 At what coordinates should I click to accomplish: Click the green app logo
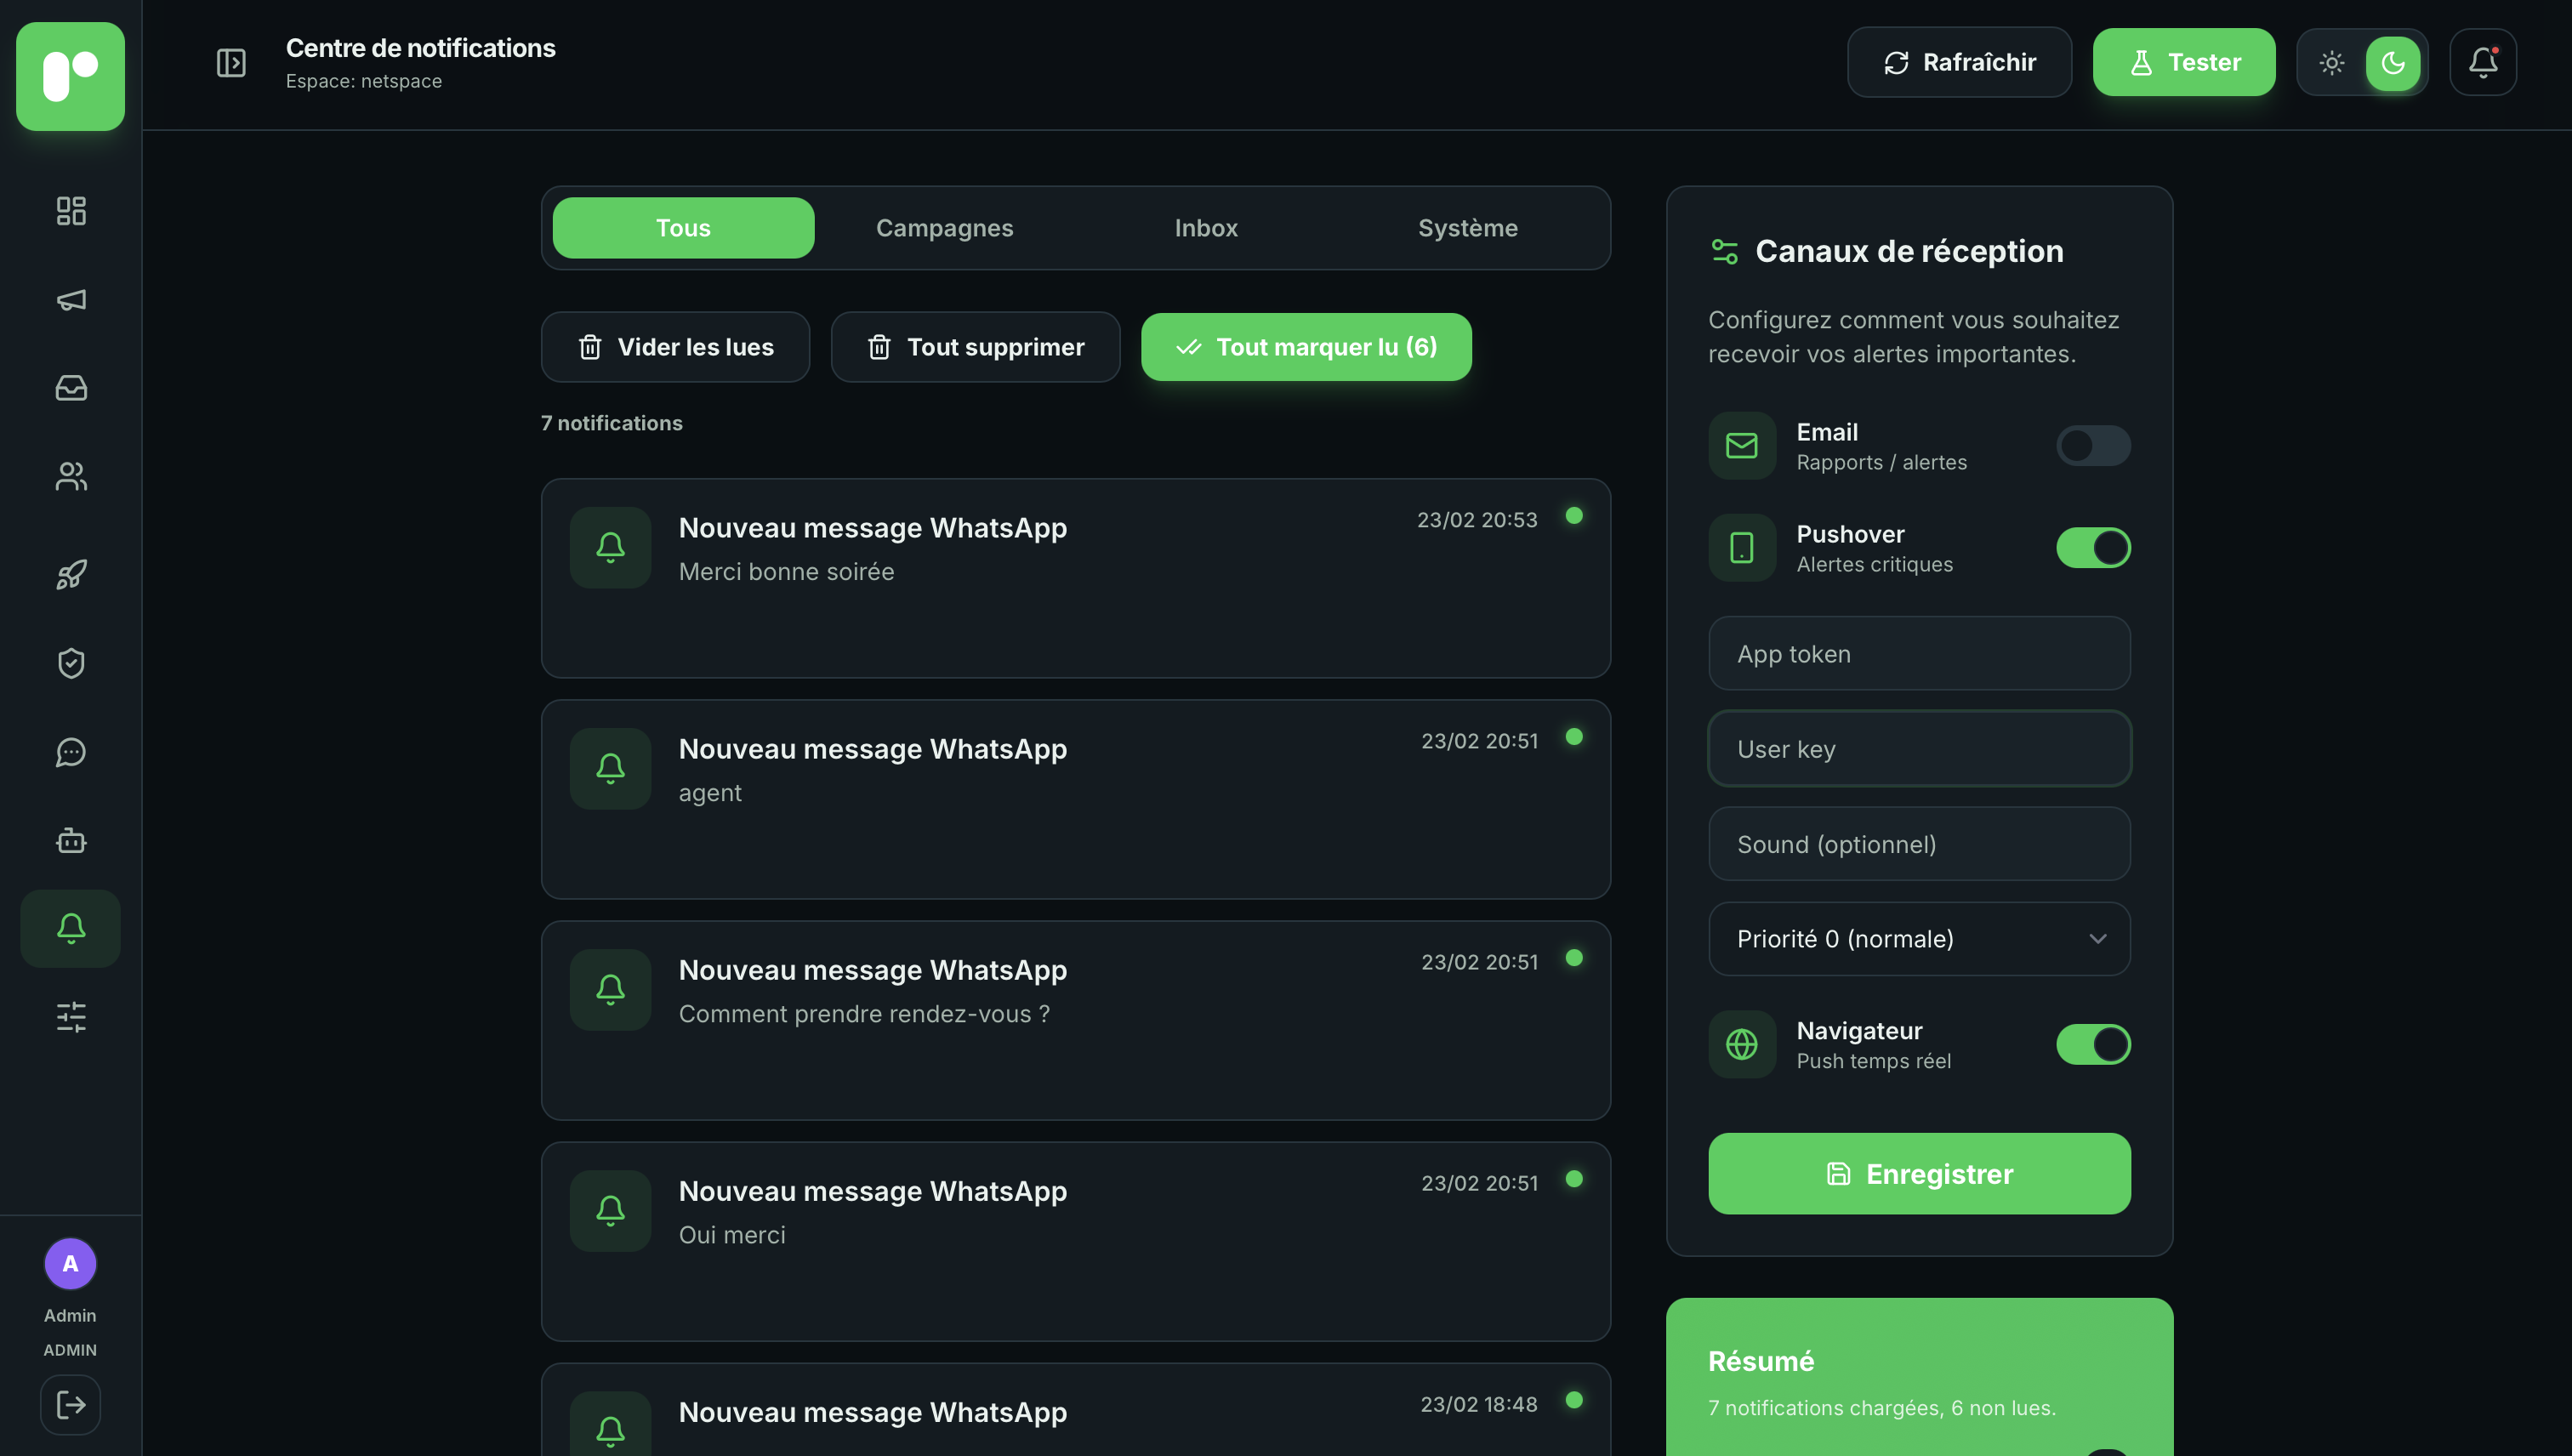click(70, 76)
